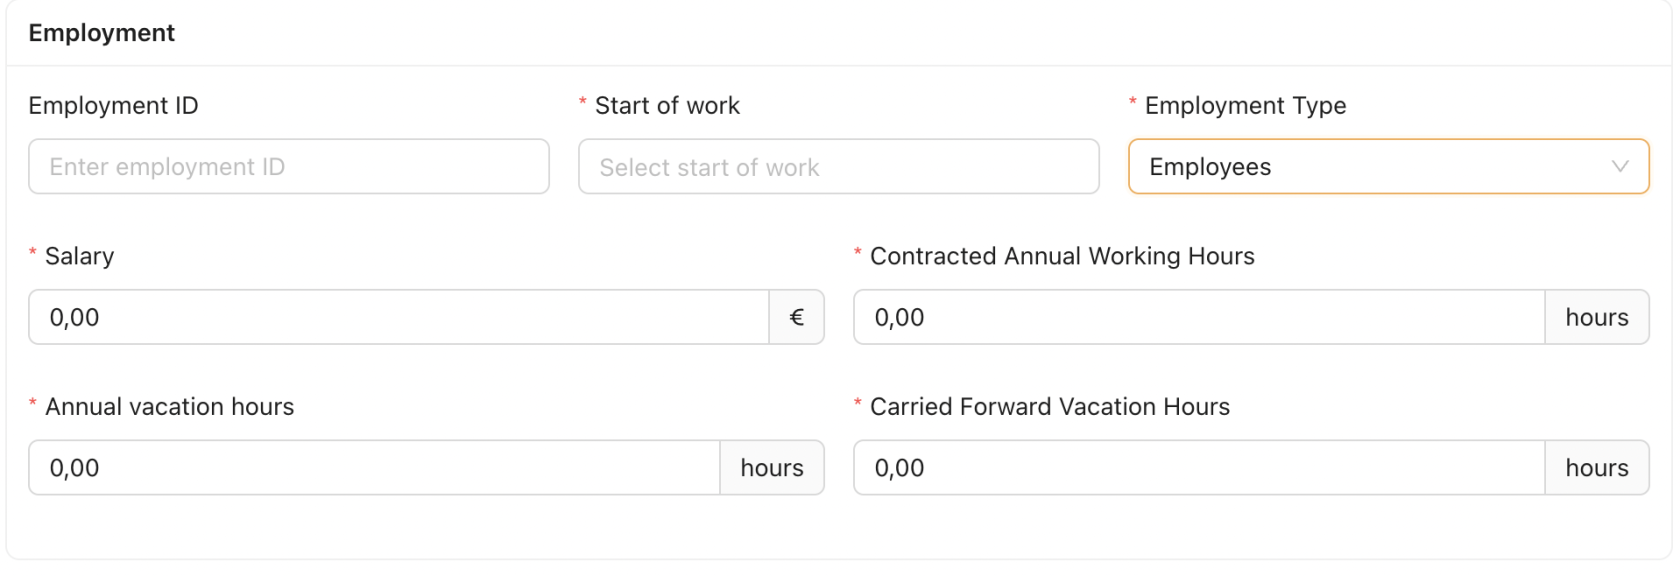This screenshot has height=576, width=1680.
Task: Click the Employment section heading
Action: 102,33
